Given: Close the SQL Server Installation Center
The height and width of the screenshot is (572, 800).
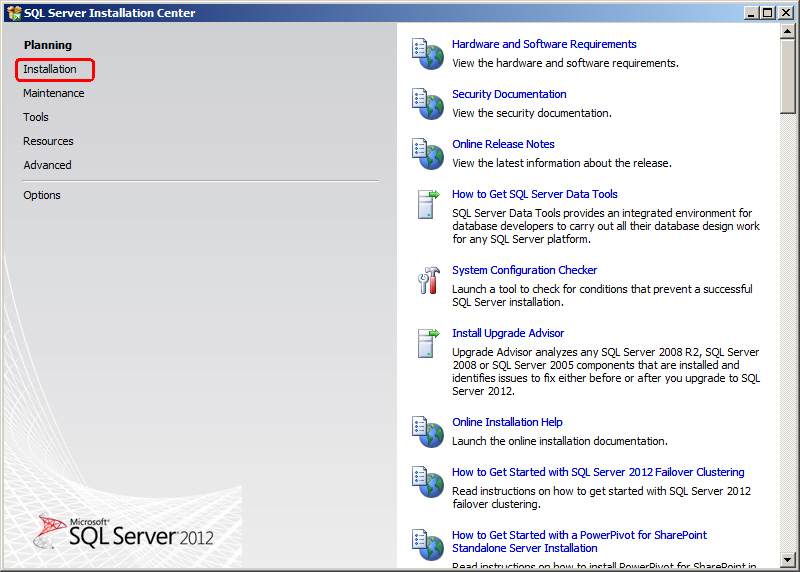Looking at the screenshot, I should point(786,13).
